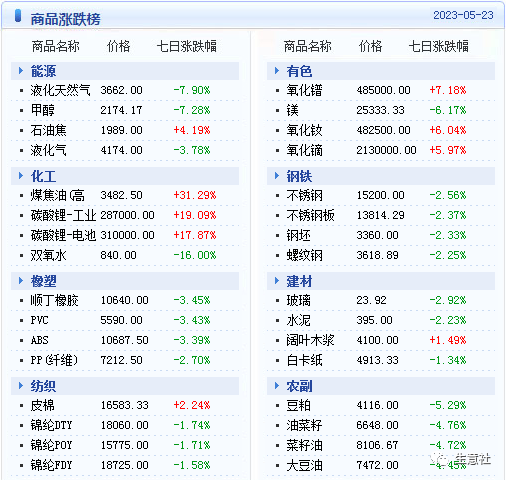Click the 商品涨跌榜 title
Viewport: 506px width, 480px height.
65,19
